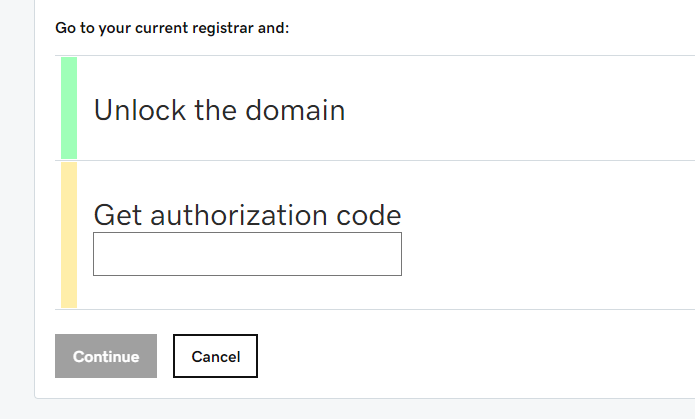The width and height of the screenshot is (695, 419).
Task: Choose Cancel next to Continue
Action: click(215, 356)
